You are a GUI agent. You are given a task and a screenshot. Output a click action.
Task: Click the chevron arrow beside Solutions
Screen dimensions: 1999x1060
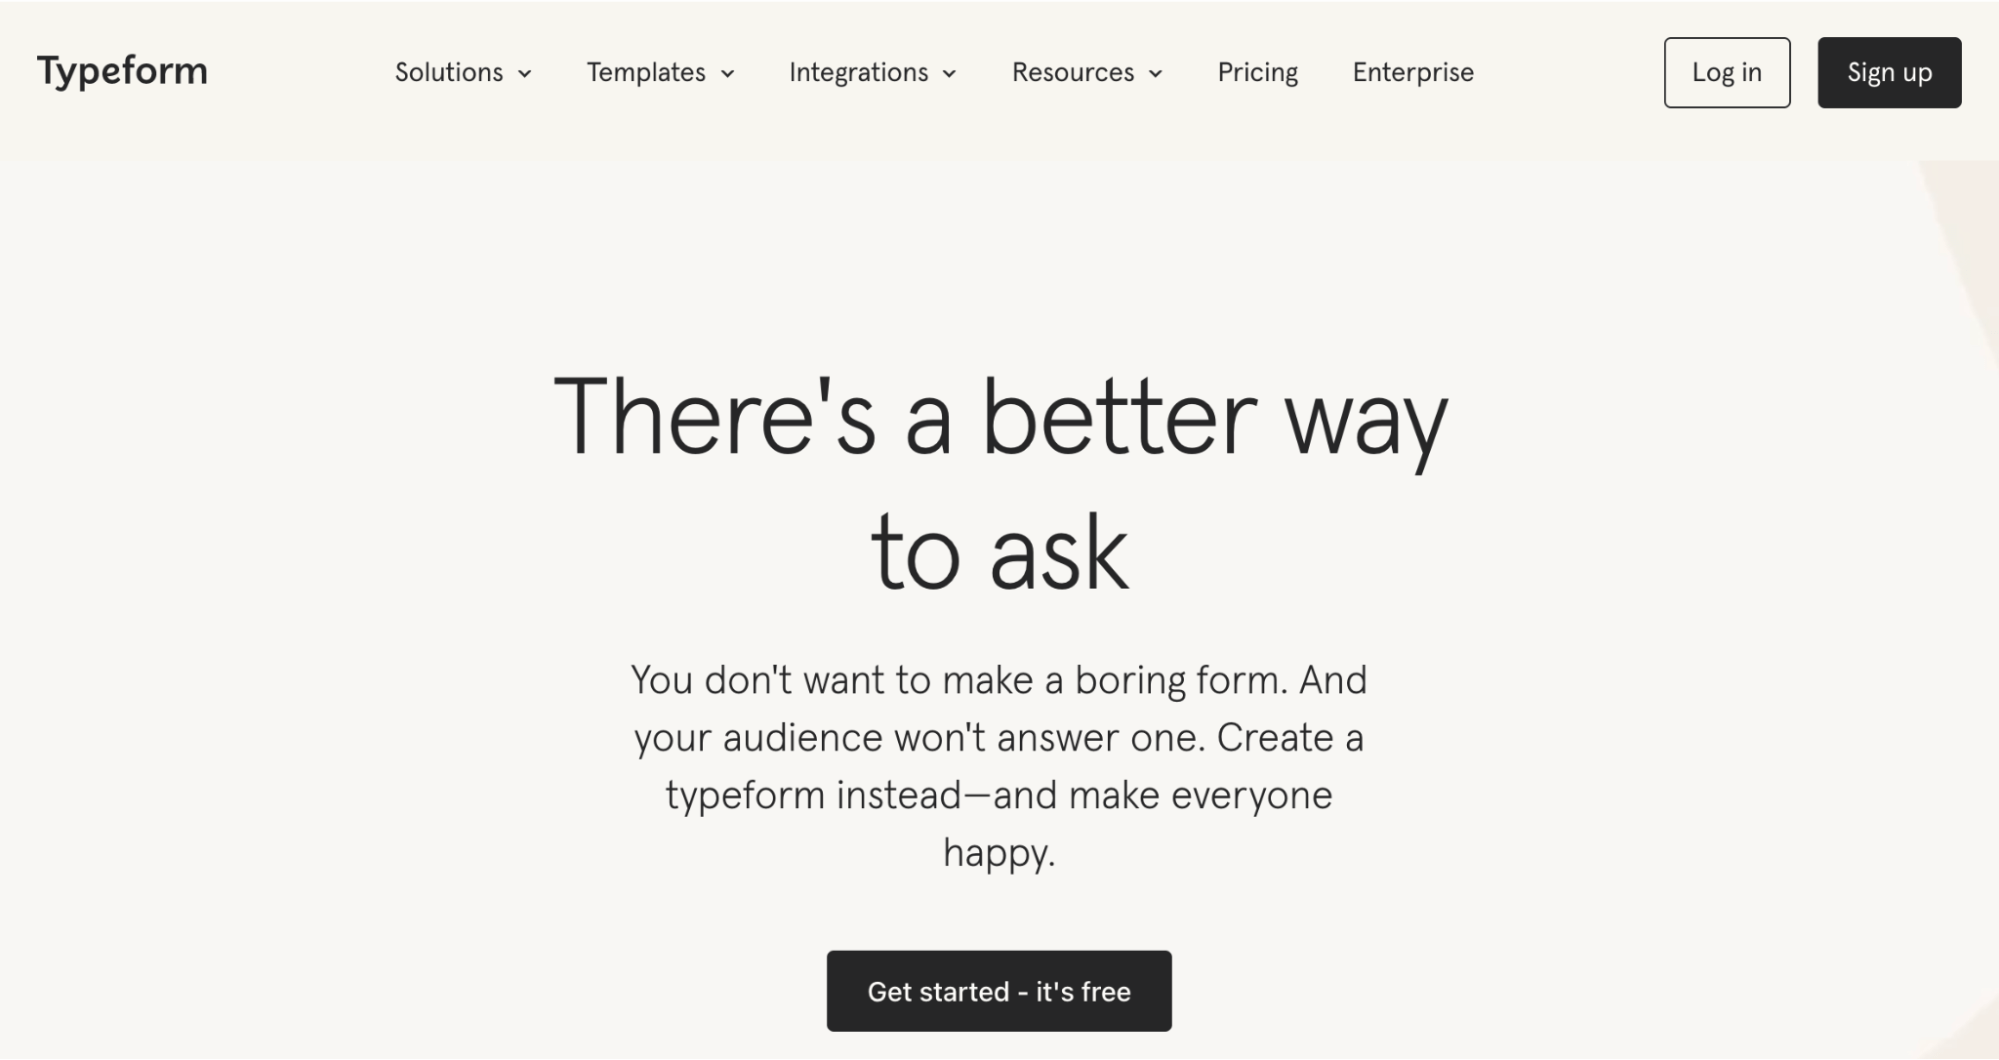(525, 73)
